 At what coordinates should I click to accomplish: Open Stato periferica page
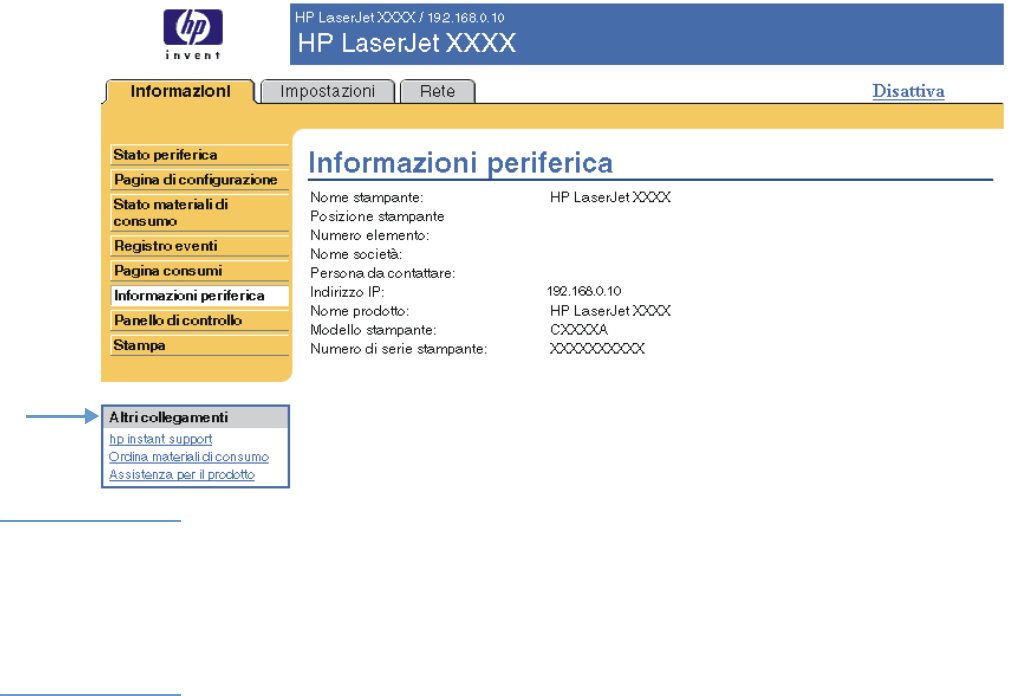click(199, 155)
